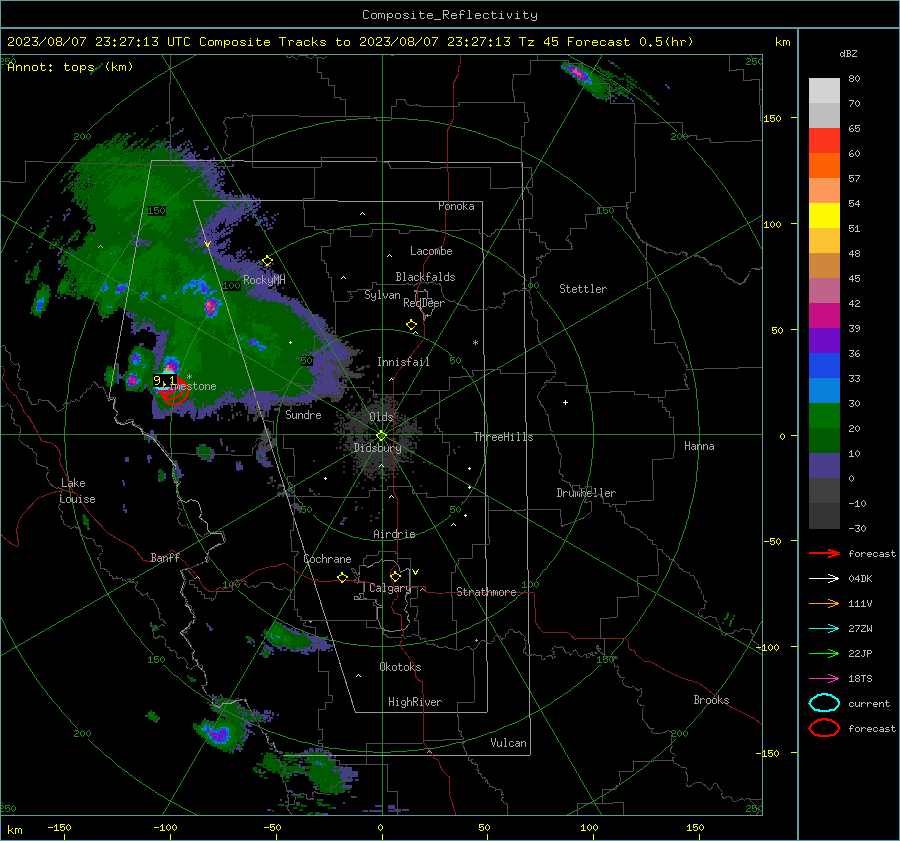Click the Okotoks town label

click(x=400, y=667)
